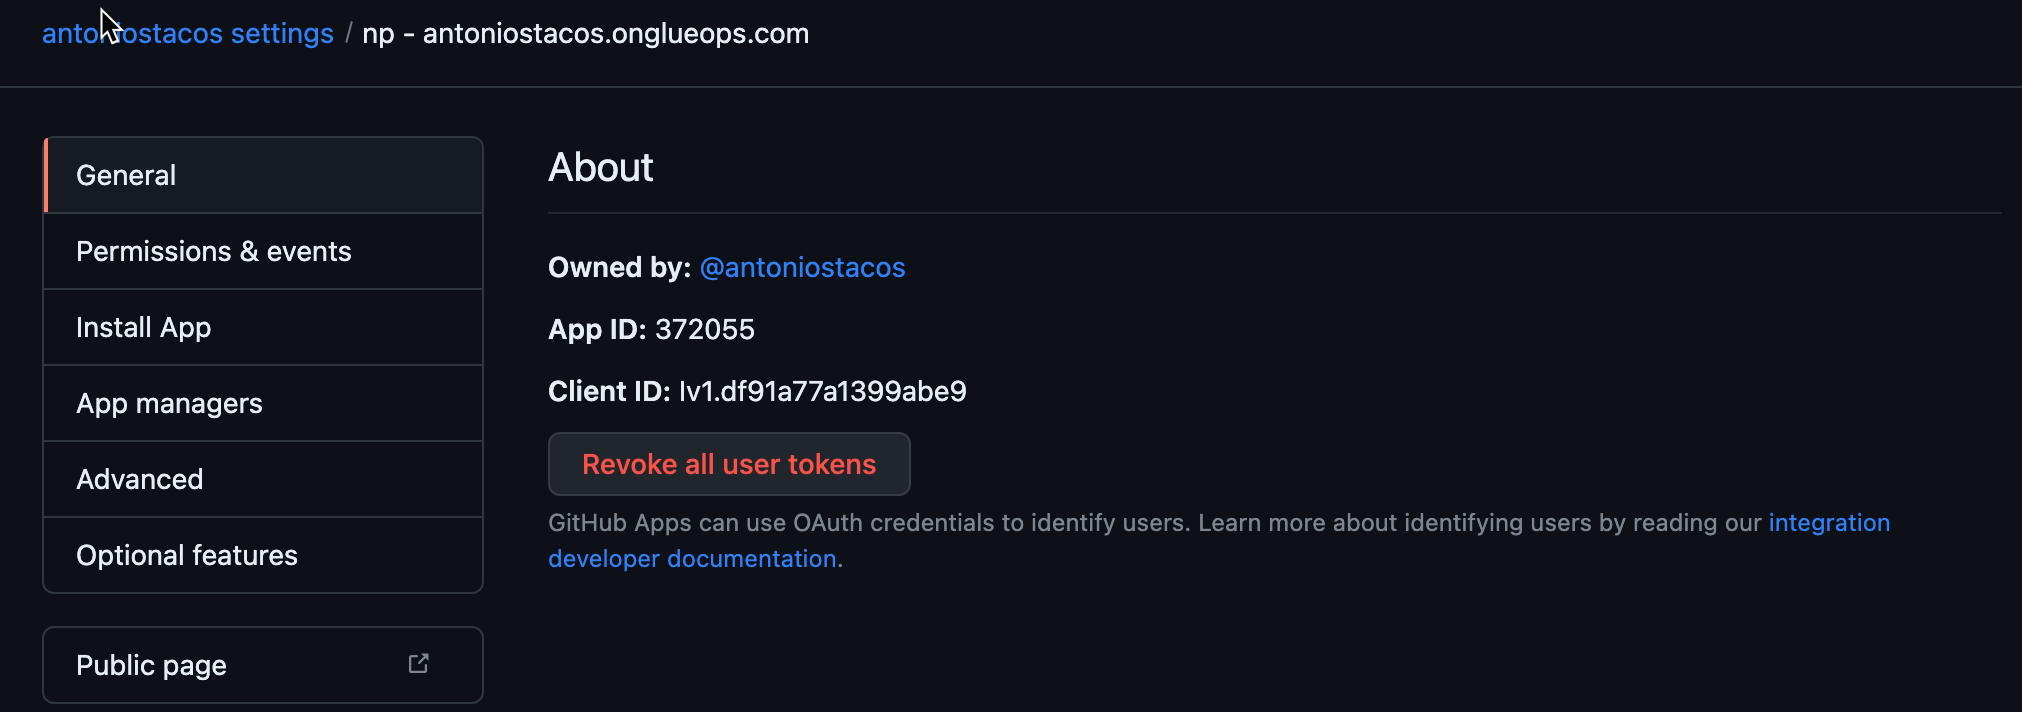Open Permissions & events section
The height and width of the screenshot is (712, 2022).
tap(213, 252)
